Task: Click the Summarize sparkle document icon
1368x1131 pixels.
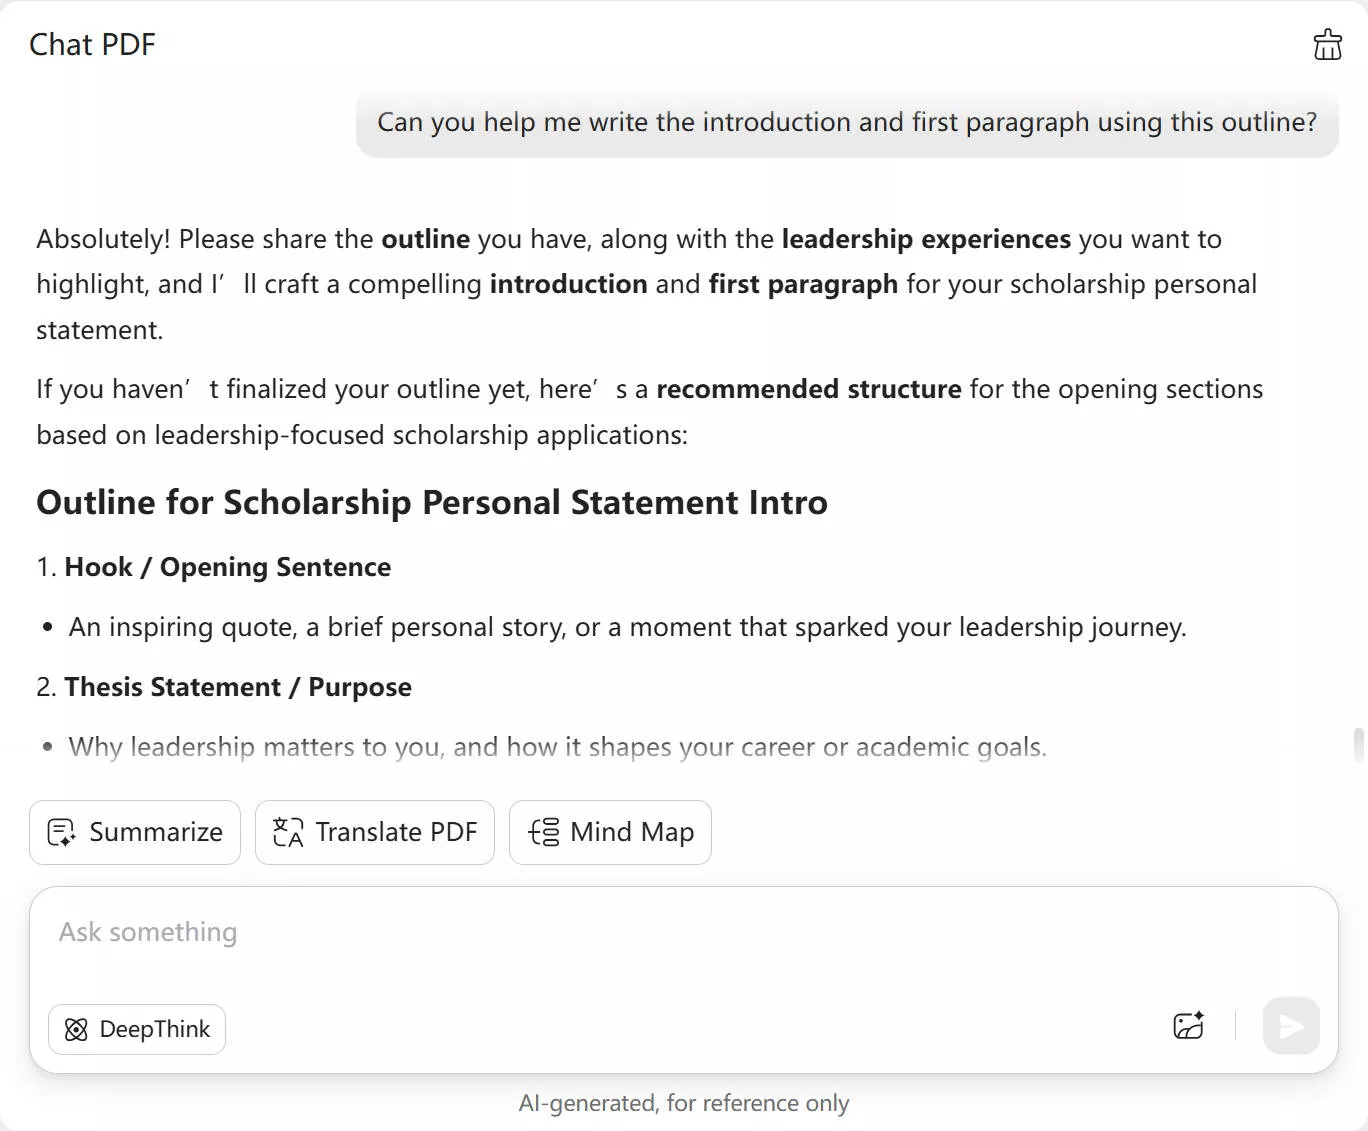Action: (x=62, y=832)
